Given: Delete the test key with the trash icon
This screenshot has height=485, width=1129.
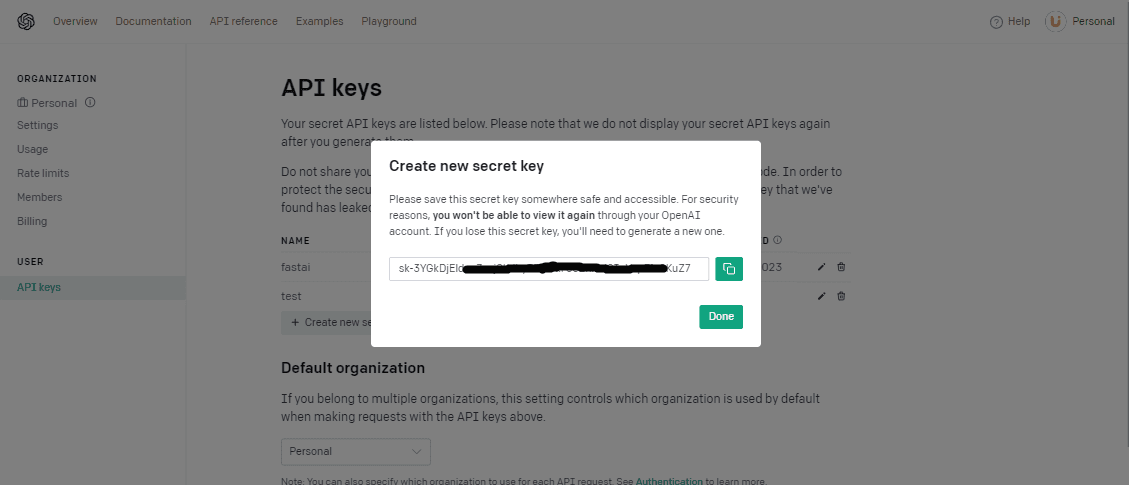Looking at the screenshot, I should point(841,296).
